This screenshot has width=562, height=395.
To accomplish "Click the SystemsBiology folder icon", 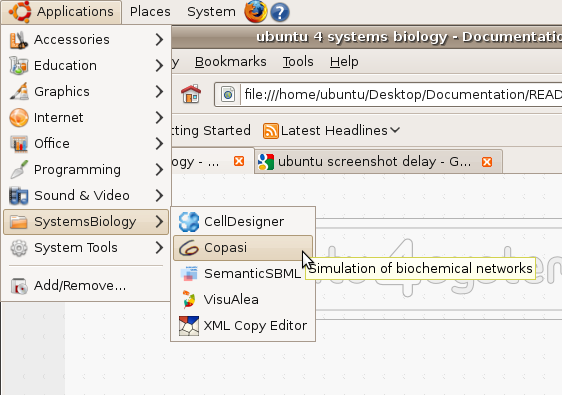I will pos(19,222).
